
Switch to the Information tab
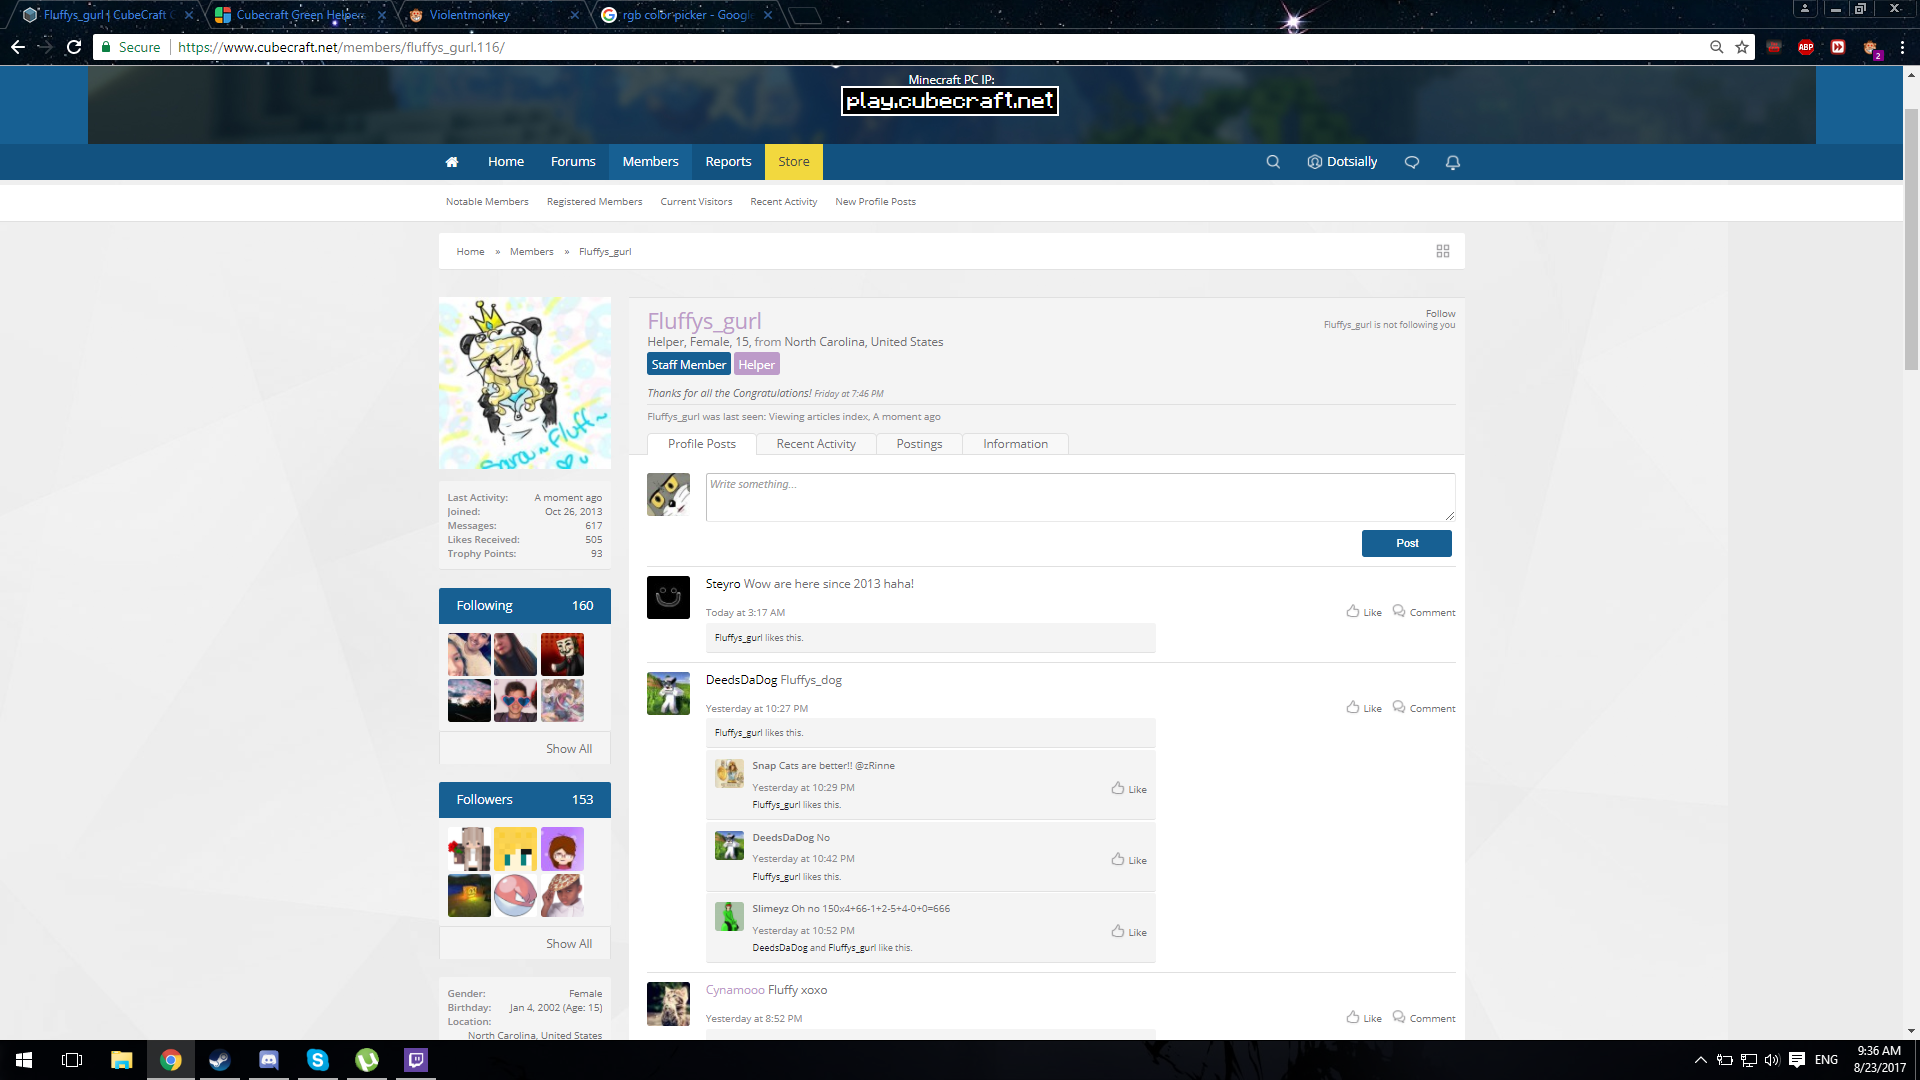(1015, 444)
